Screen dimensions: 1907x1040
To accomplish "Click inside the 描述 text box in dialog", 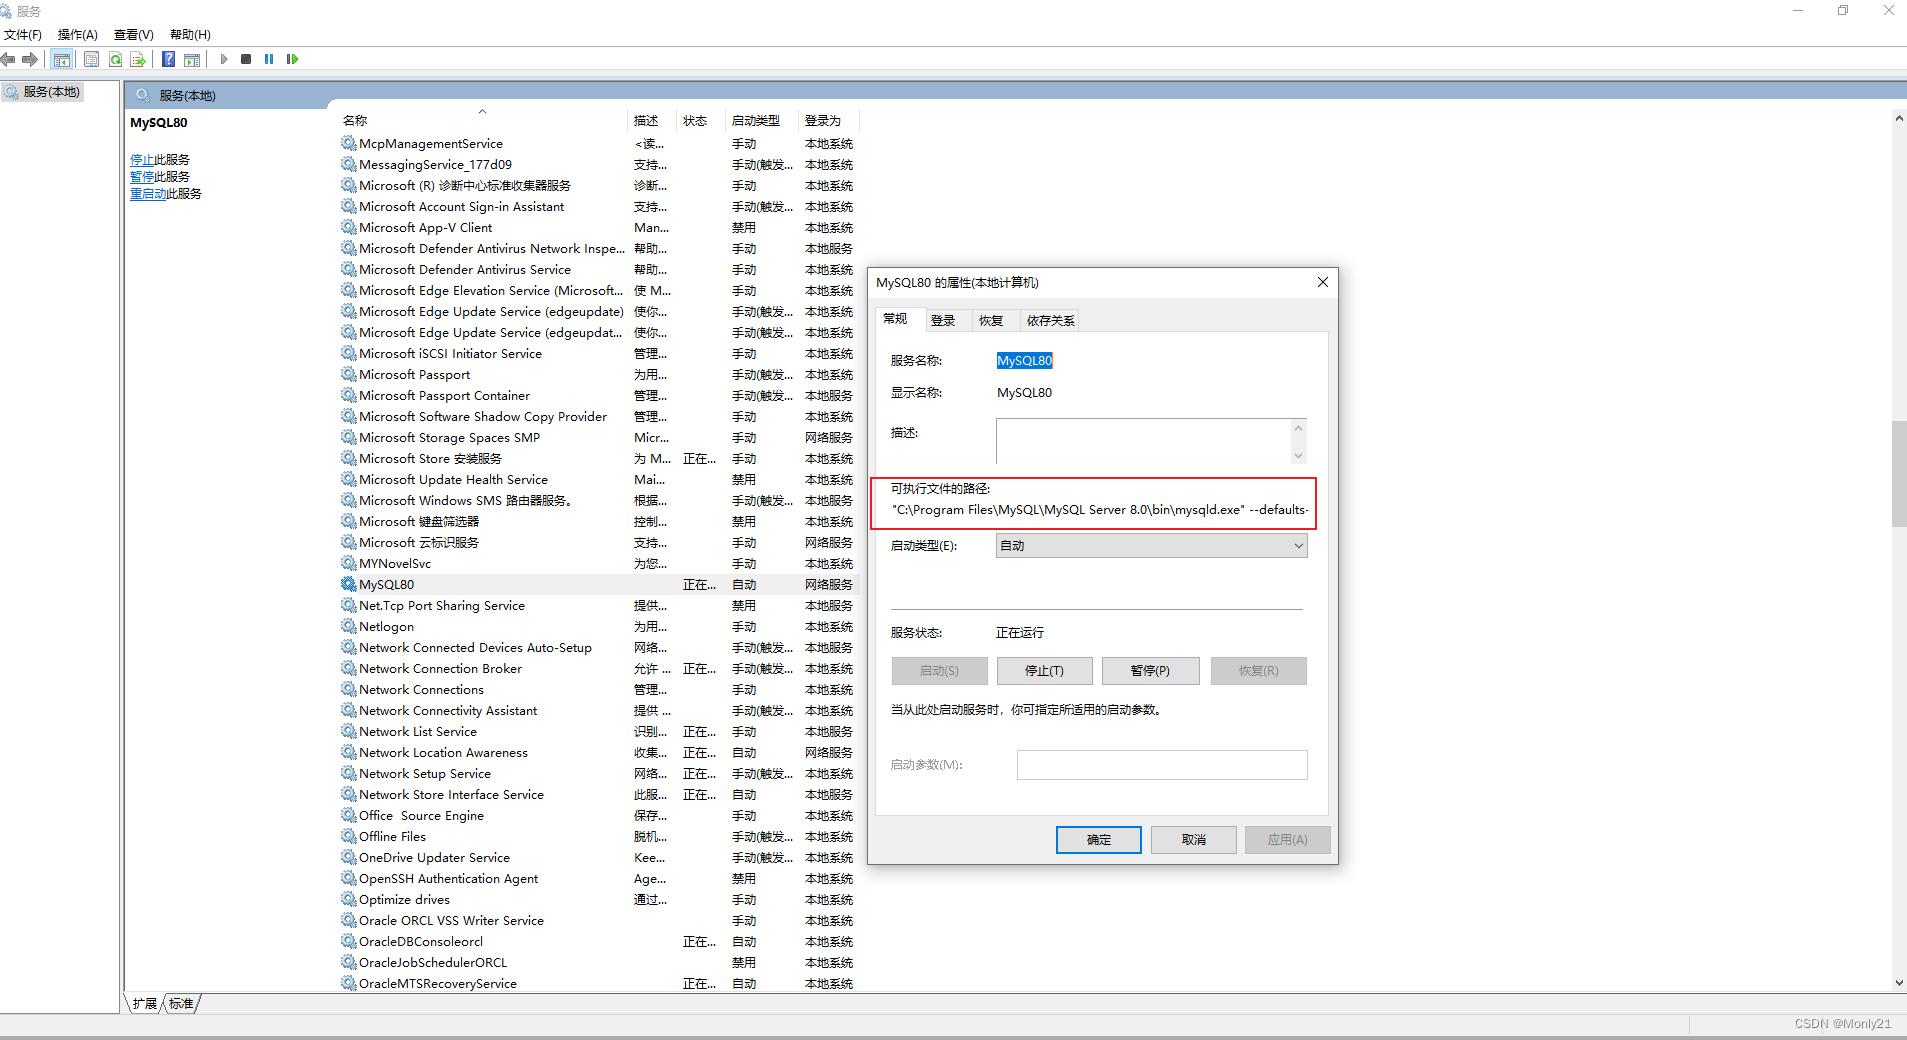I will (x=1143, y=441).
